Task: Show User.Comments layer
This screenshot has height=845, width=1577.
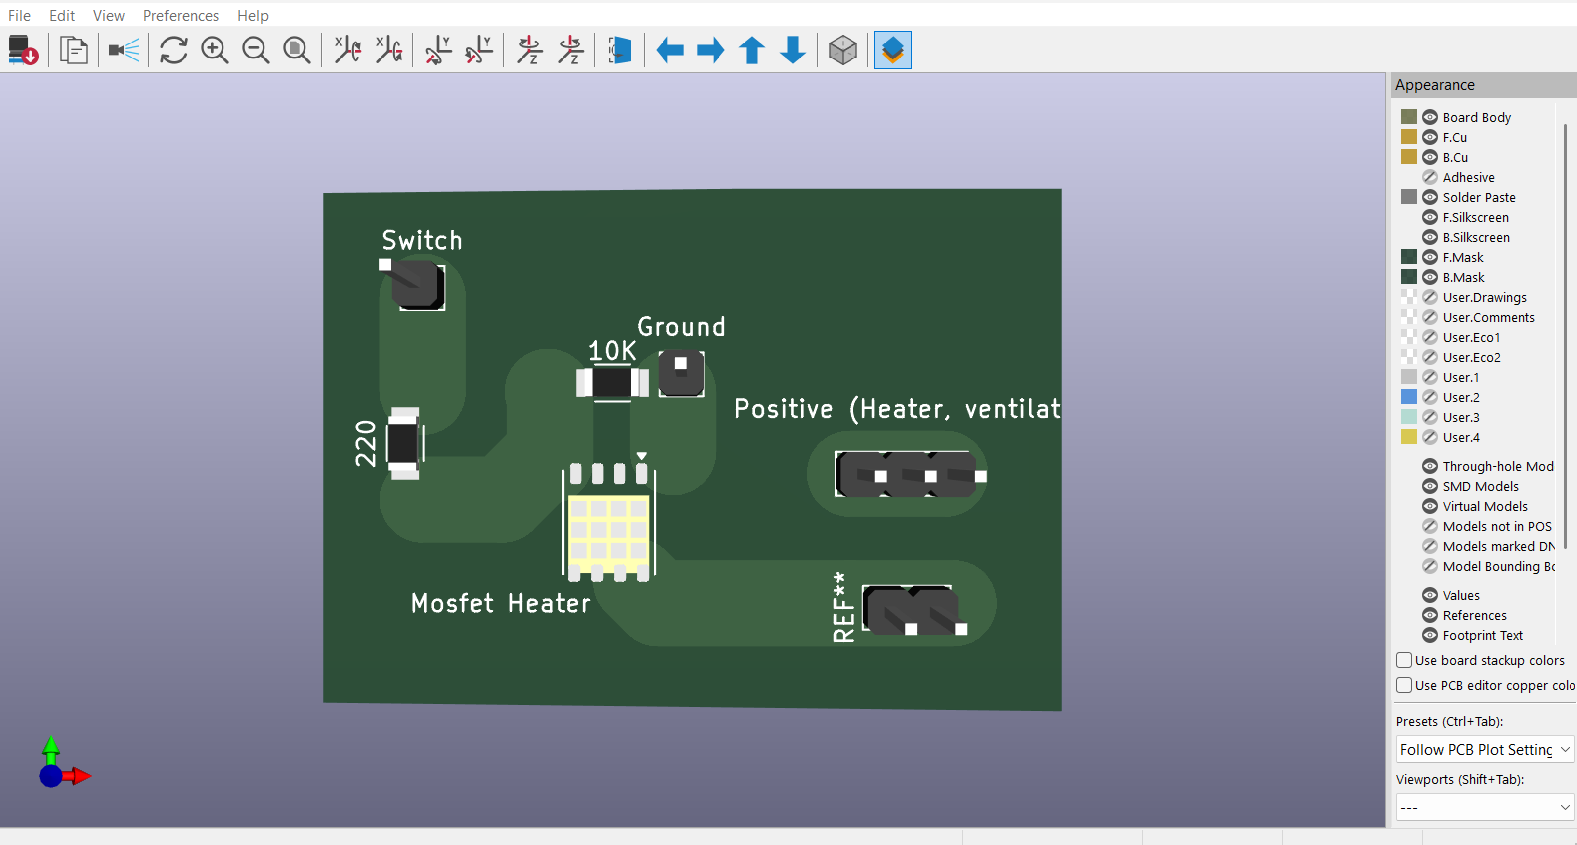Action: 1430,317
